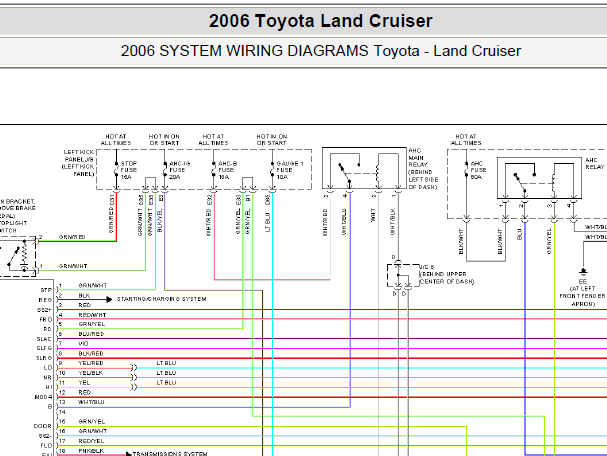Click the AHC RELAY label at right
Screen dimensions: 607x456
point(595,163)
